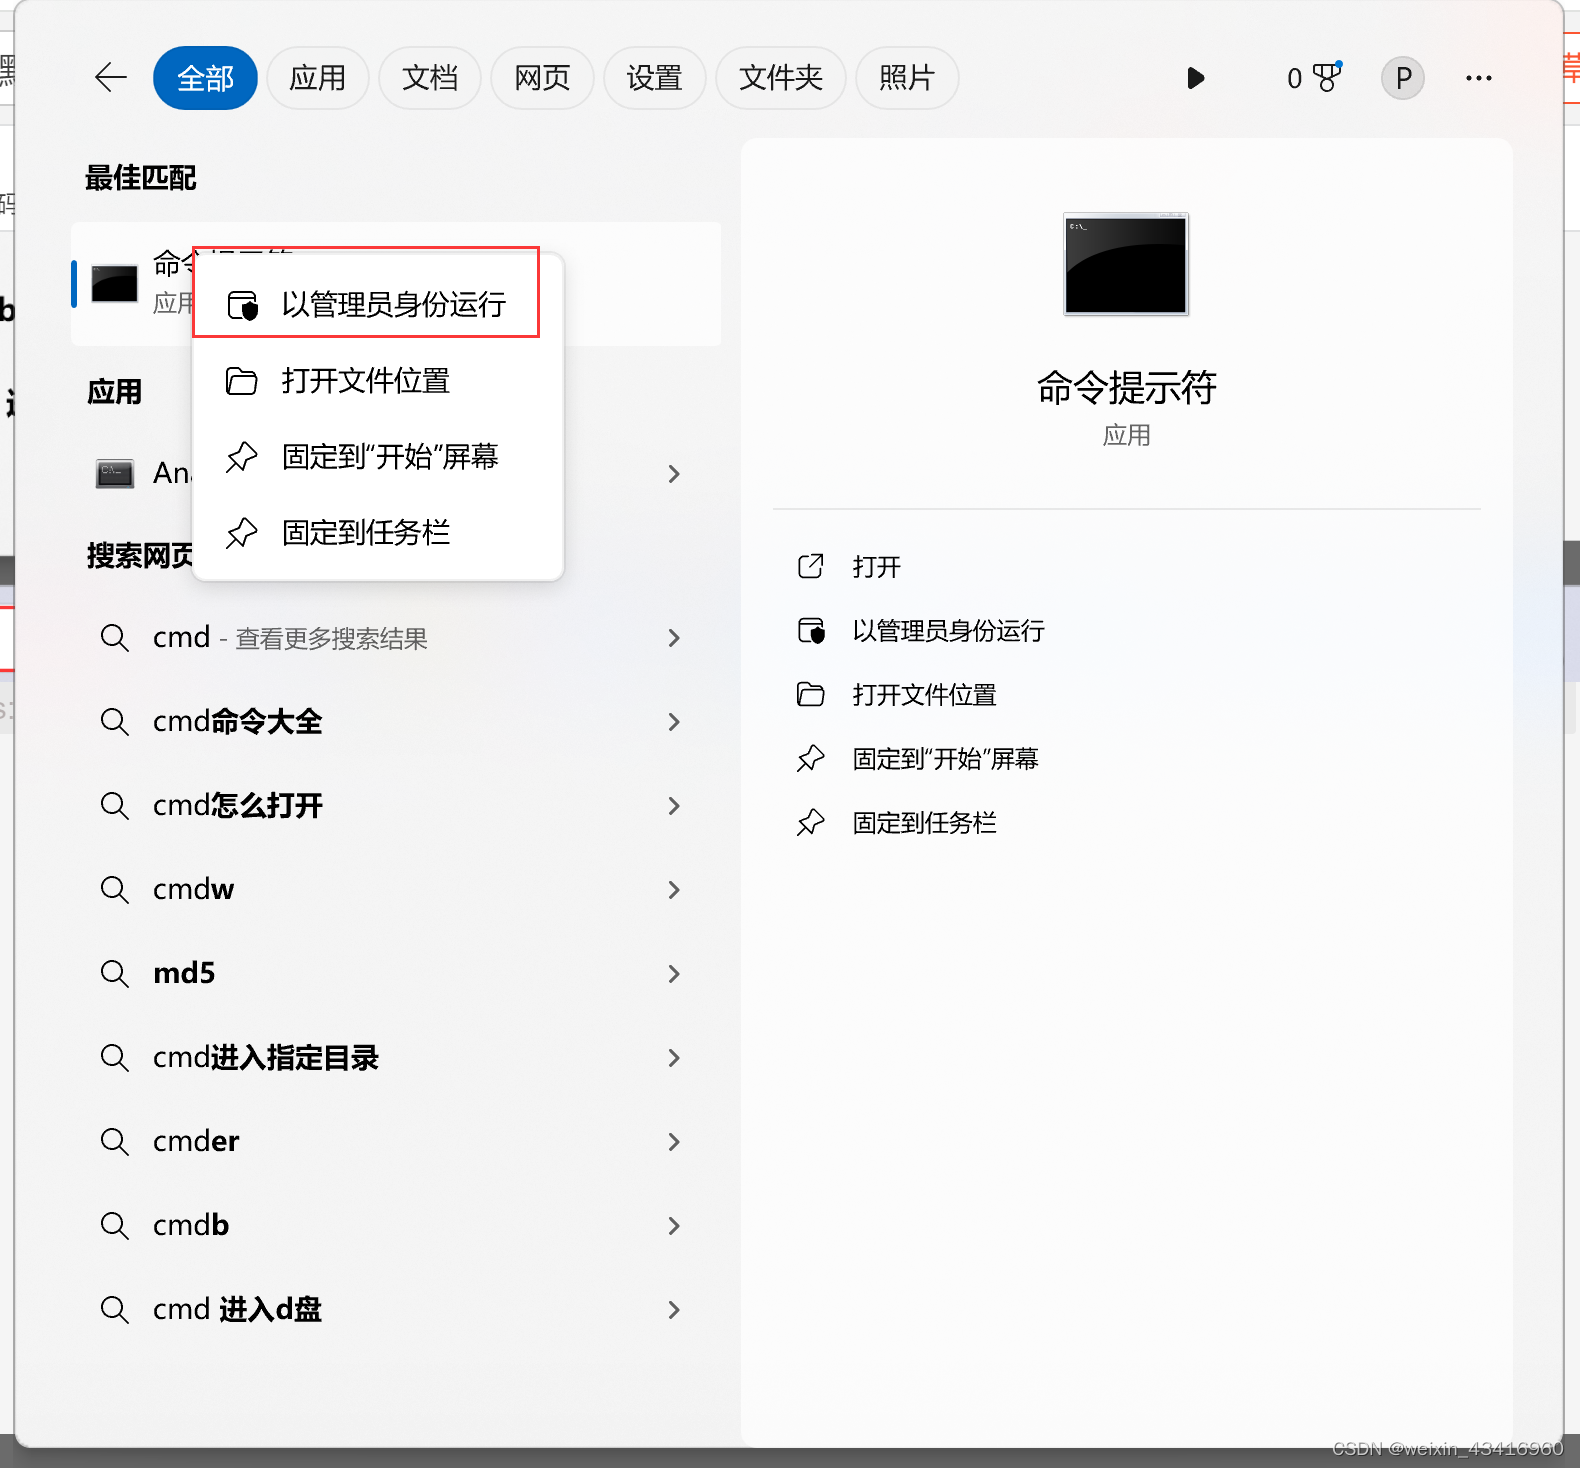The width and height of the screenshot is (1580, 1468).
Task: Choose 打开文件位置 in the context menu
Action: 378,380
